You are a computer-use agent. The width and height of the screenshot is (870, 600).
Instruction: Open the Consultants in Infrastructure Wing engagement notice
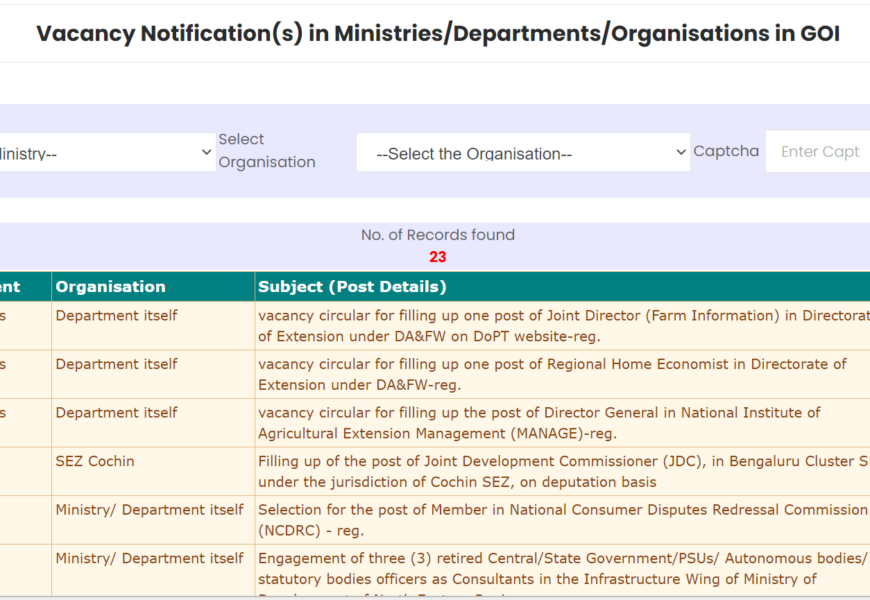click(560, 568)
